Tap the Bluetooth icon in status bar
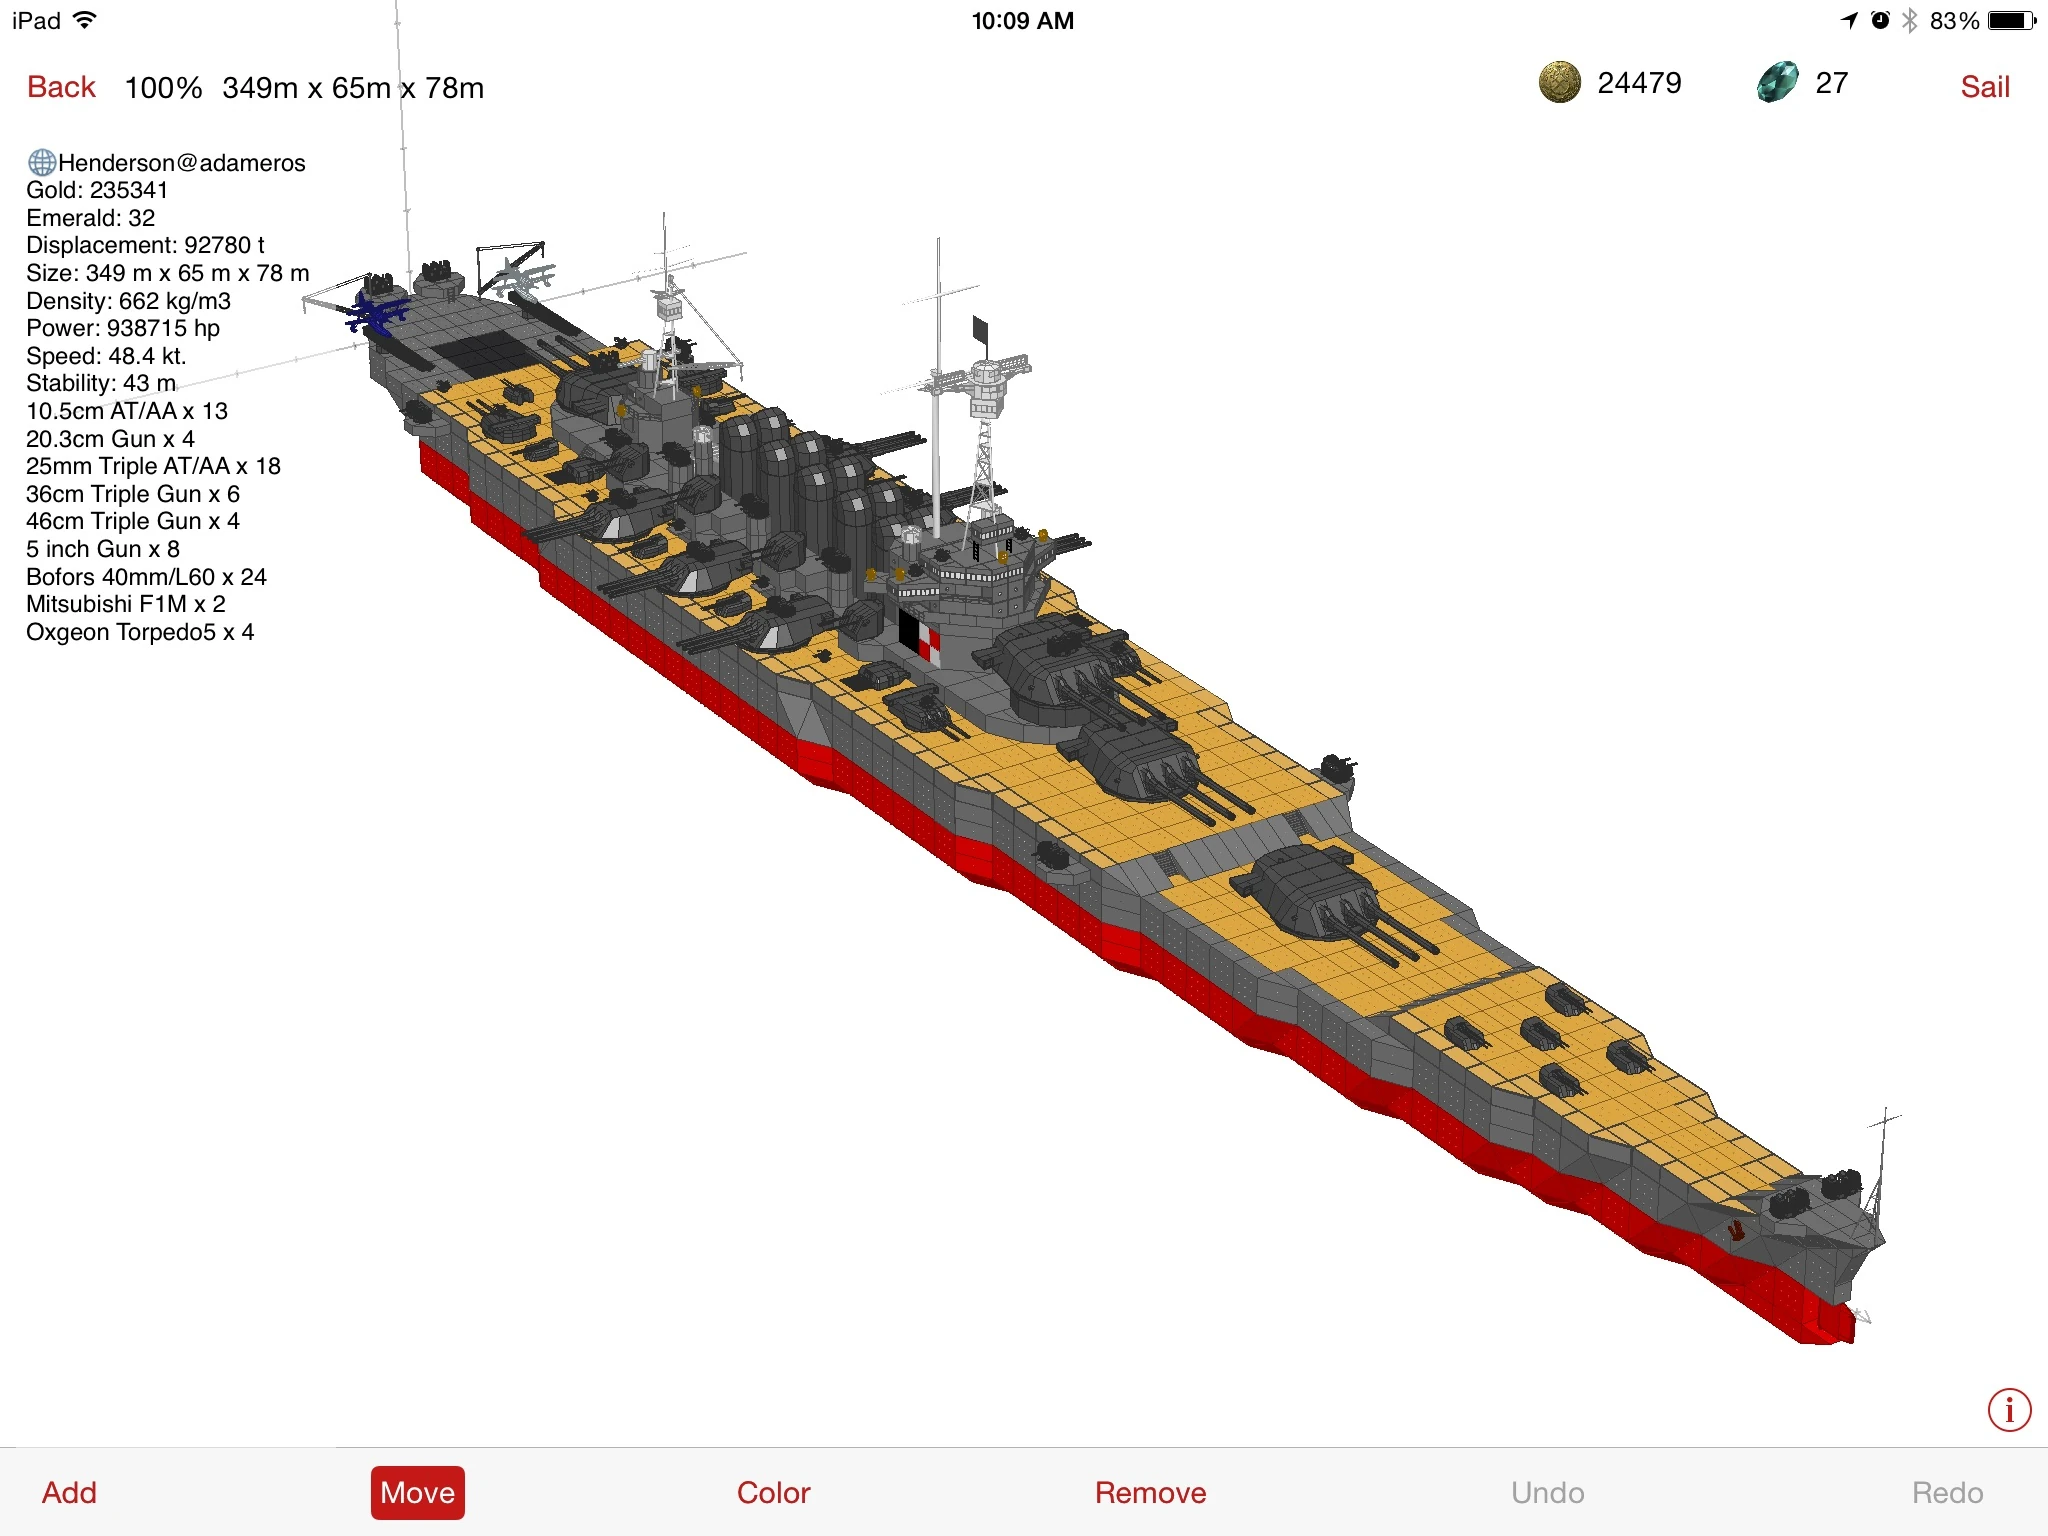Viewport: 2048px width, 1536px height. [x=1910, y=21]
